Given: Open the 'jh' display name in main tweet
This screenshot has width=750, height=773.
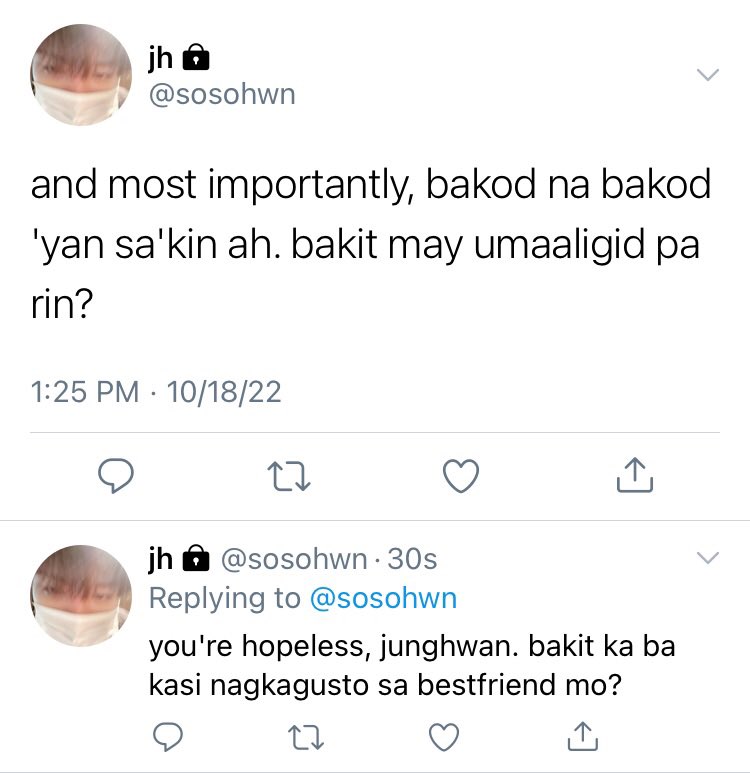Looking at the screenshot, I should click(161, 58).
